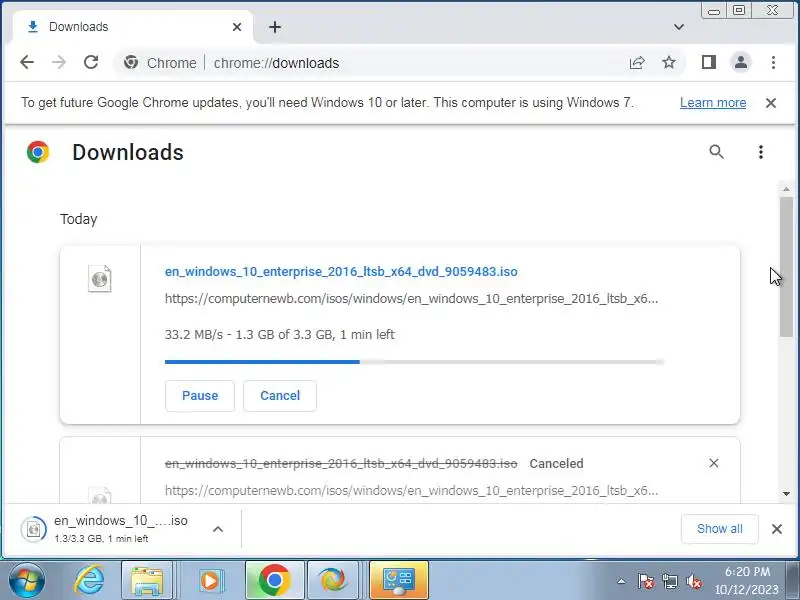Viewport: 800px width, 600px height.
Task: Click the Today date heading
Action: point(79,219)
